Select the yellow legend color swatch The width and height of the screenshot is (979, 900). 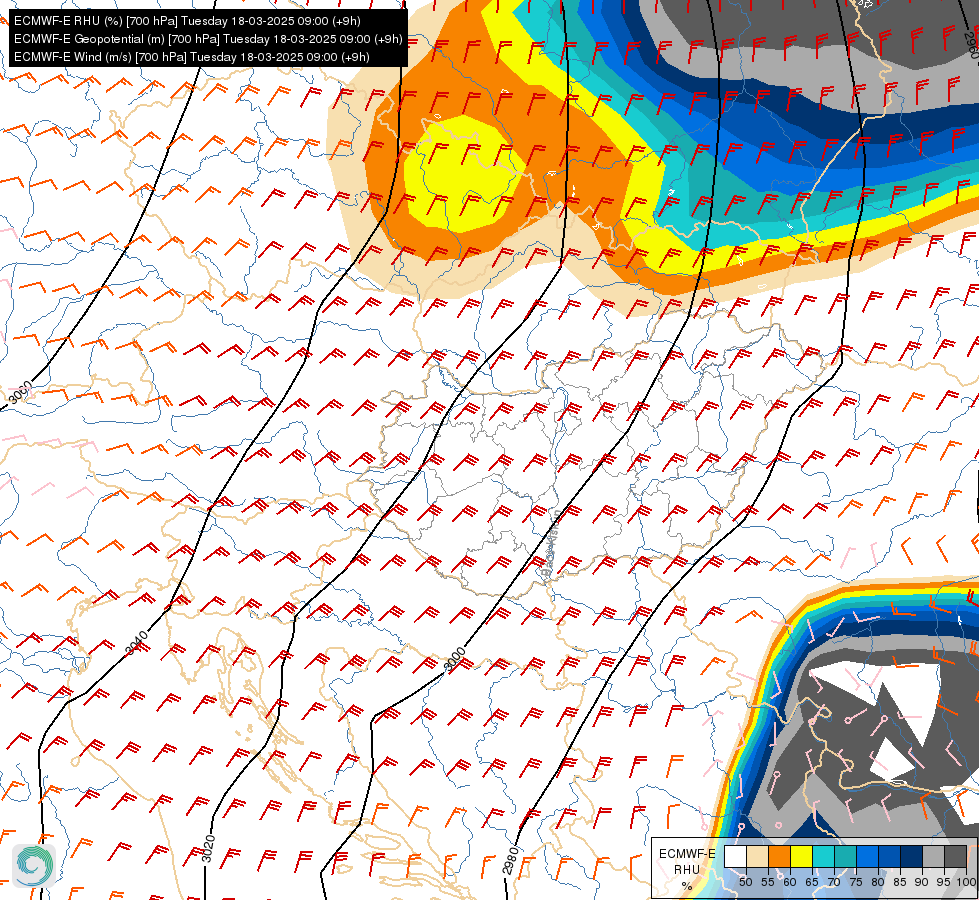pos(800,856)
